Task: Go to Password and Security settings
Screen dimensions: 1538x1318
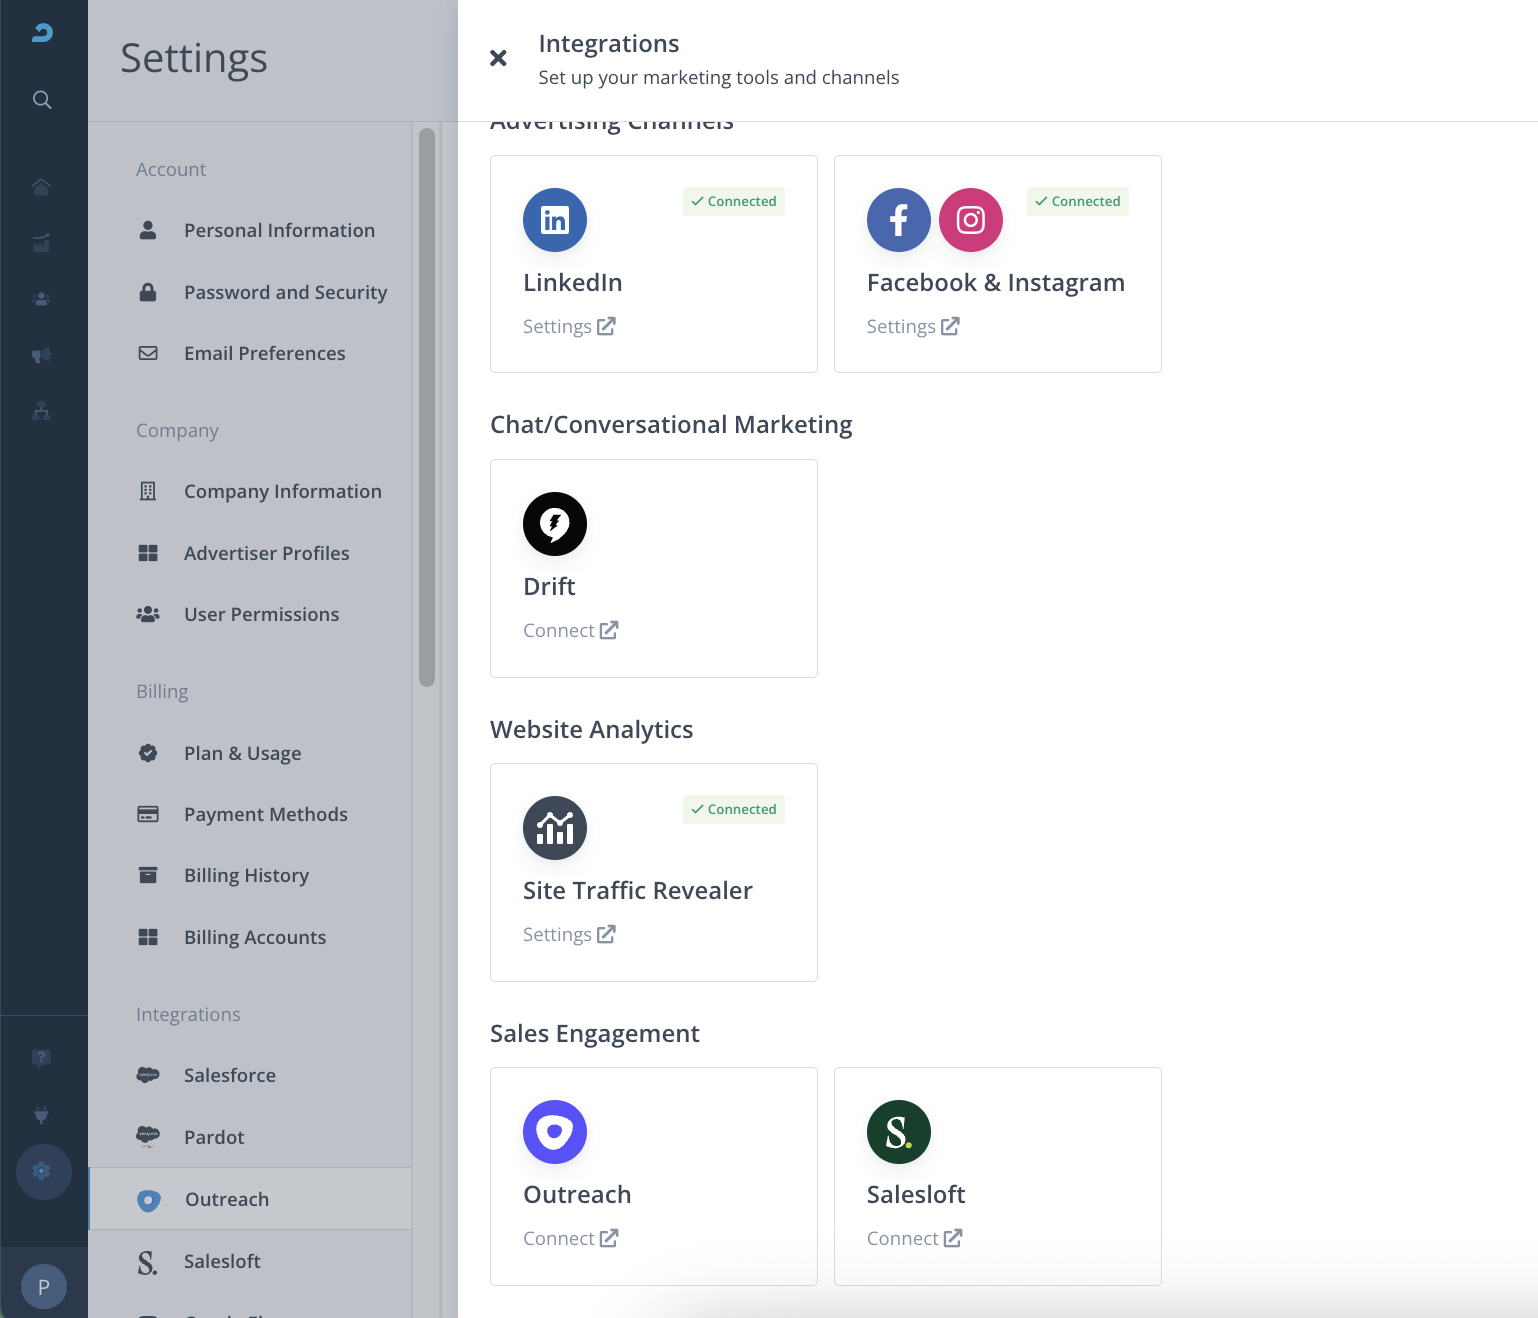Action: coord(285,293)
